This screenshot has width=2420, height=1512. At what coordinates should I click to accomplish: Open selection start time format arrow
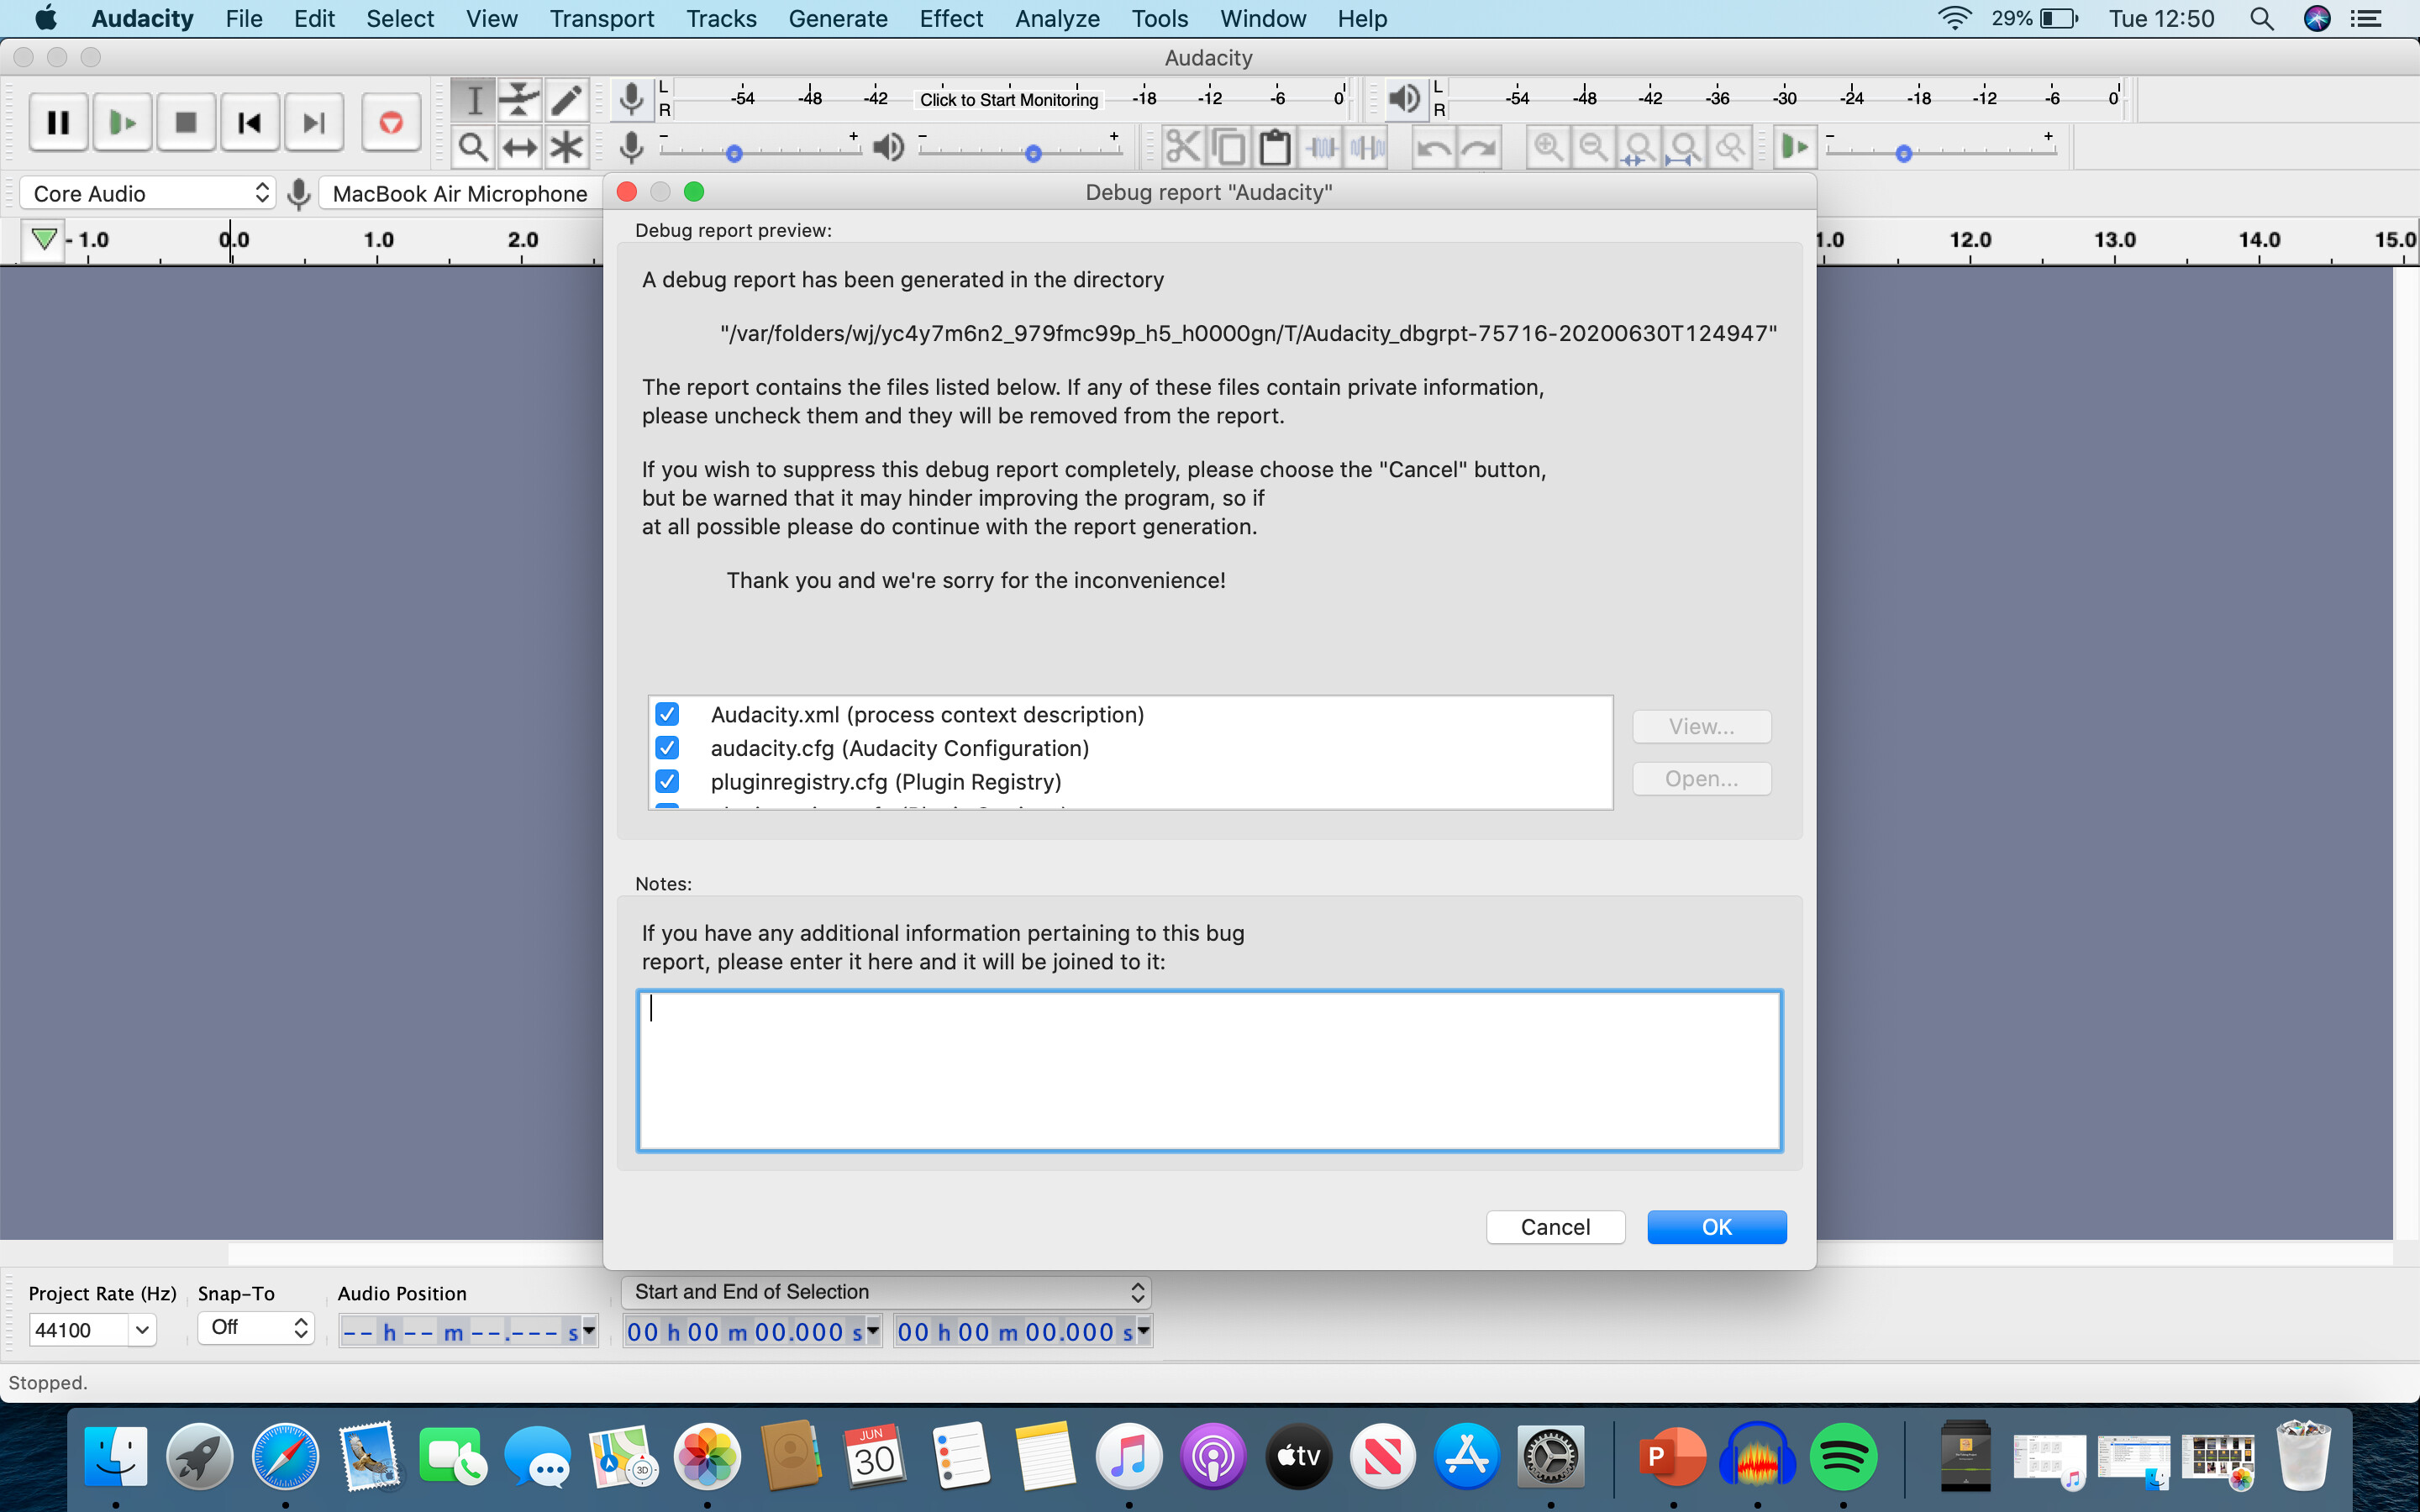(x=873, y=1330)
